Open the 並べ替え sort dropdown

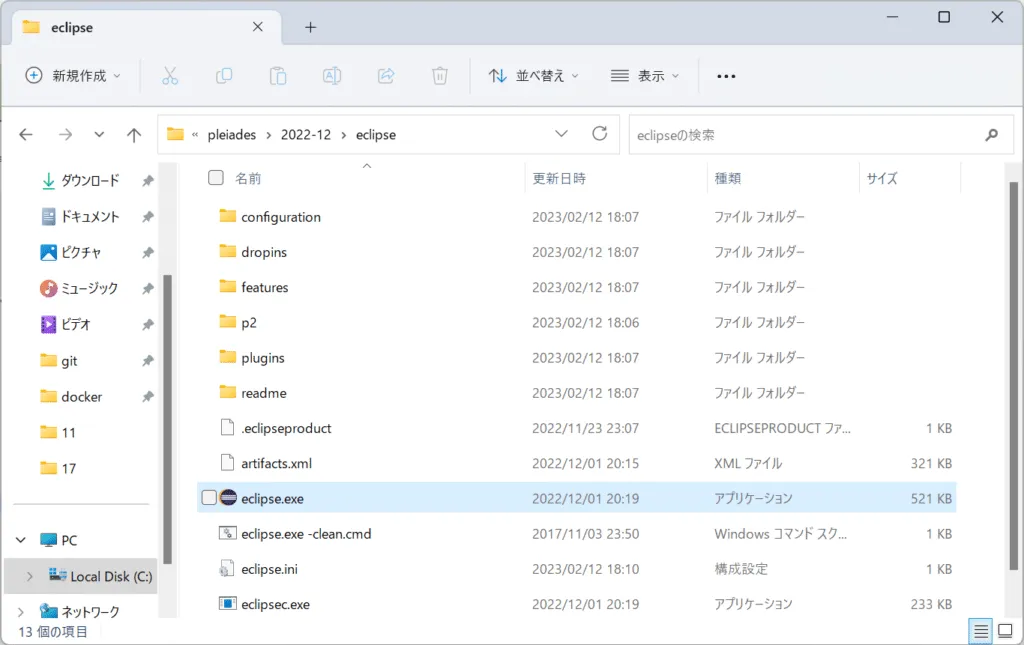click(534, 76)
